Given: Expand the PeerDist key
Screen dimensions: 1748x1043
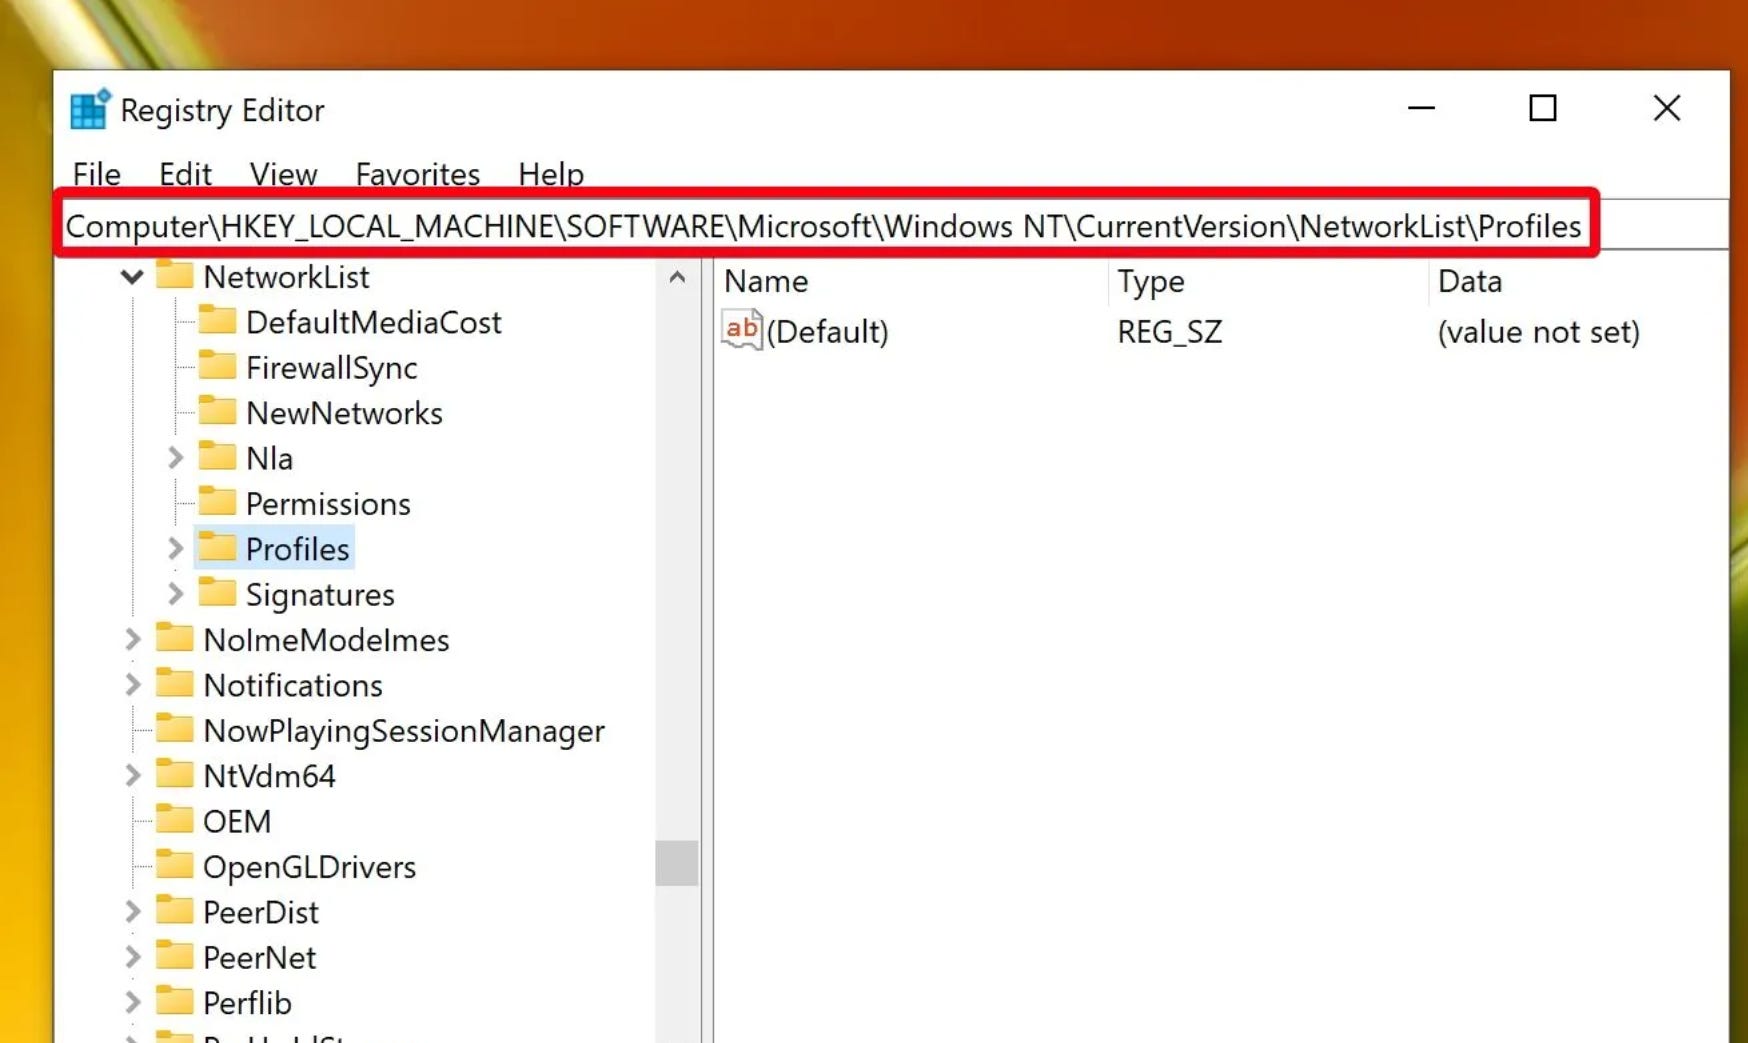Looking at the screenshot, I should click(x=132, y=912).
